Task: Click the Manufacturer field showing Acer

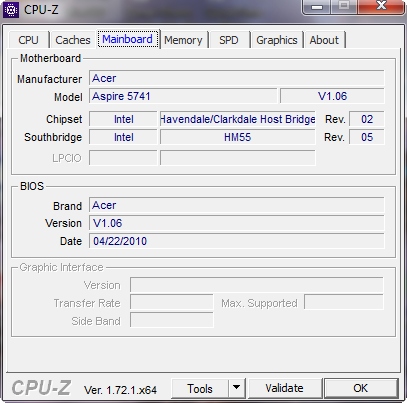Action: click(237, 78)
